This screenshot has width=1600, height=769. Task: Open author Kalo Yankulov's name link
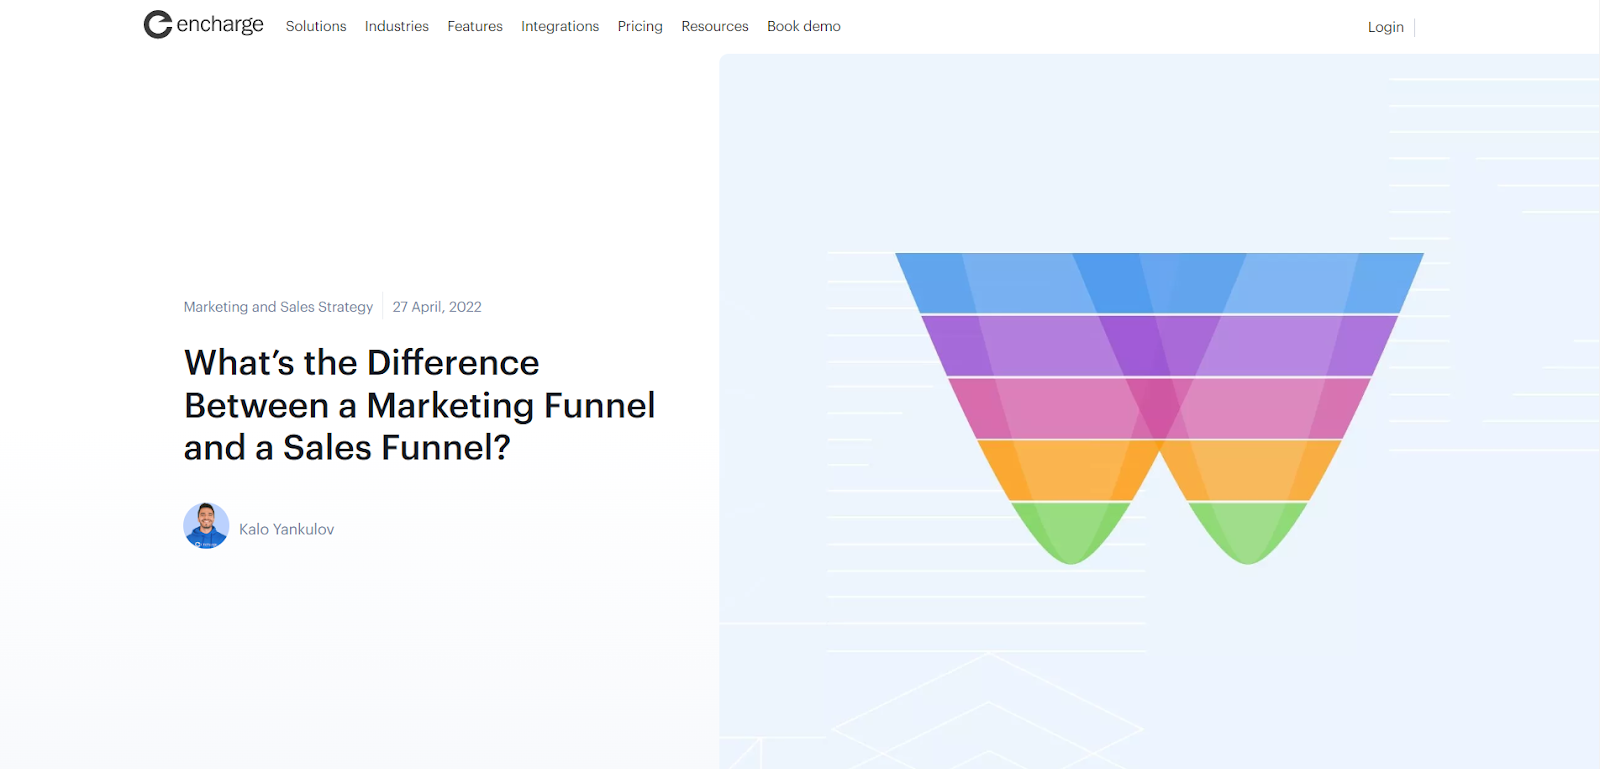287,529
